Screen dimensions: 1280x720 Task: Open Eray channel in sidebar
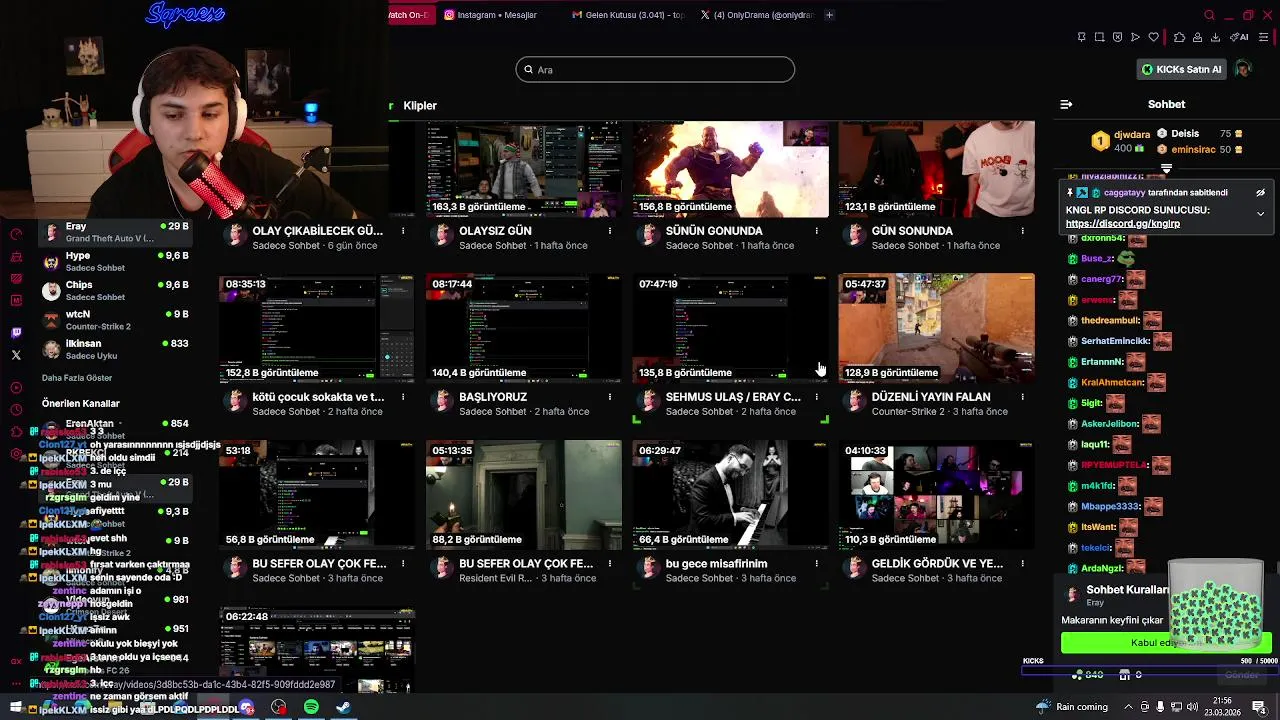[115, 232]
